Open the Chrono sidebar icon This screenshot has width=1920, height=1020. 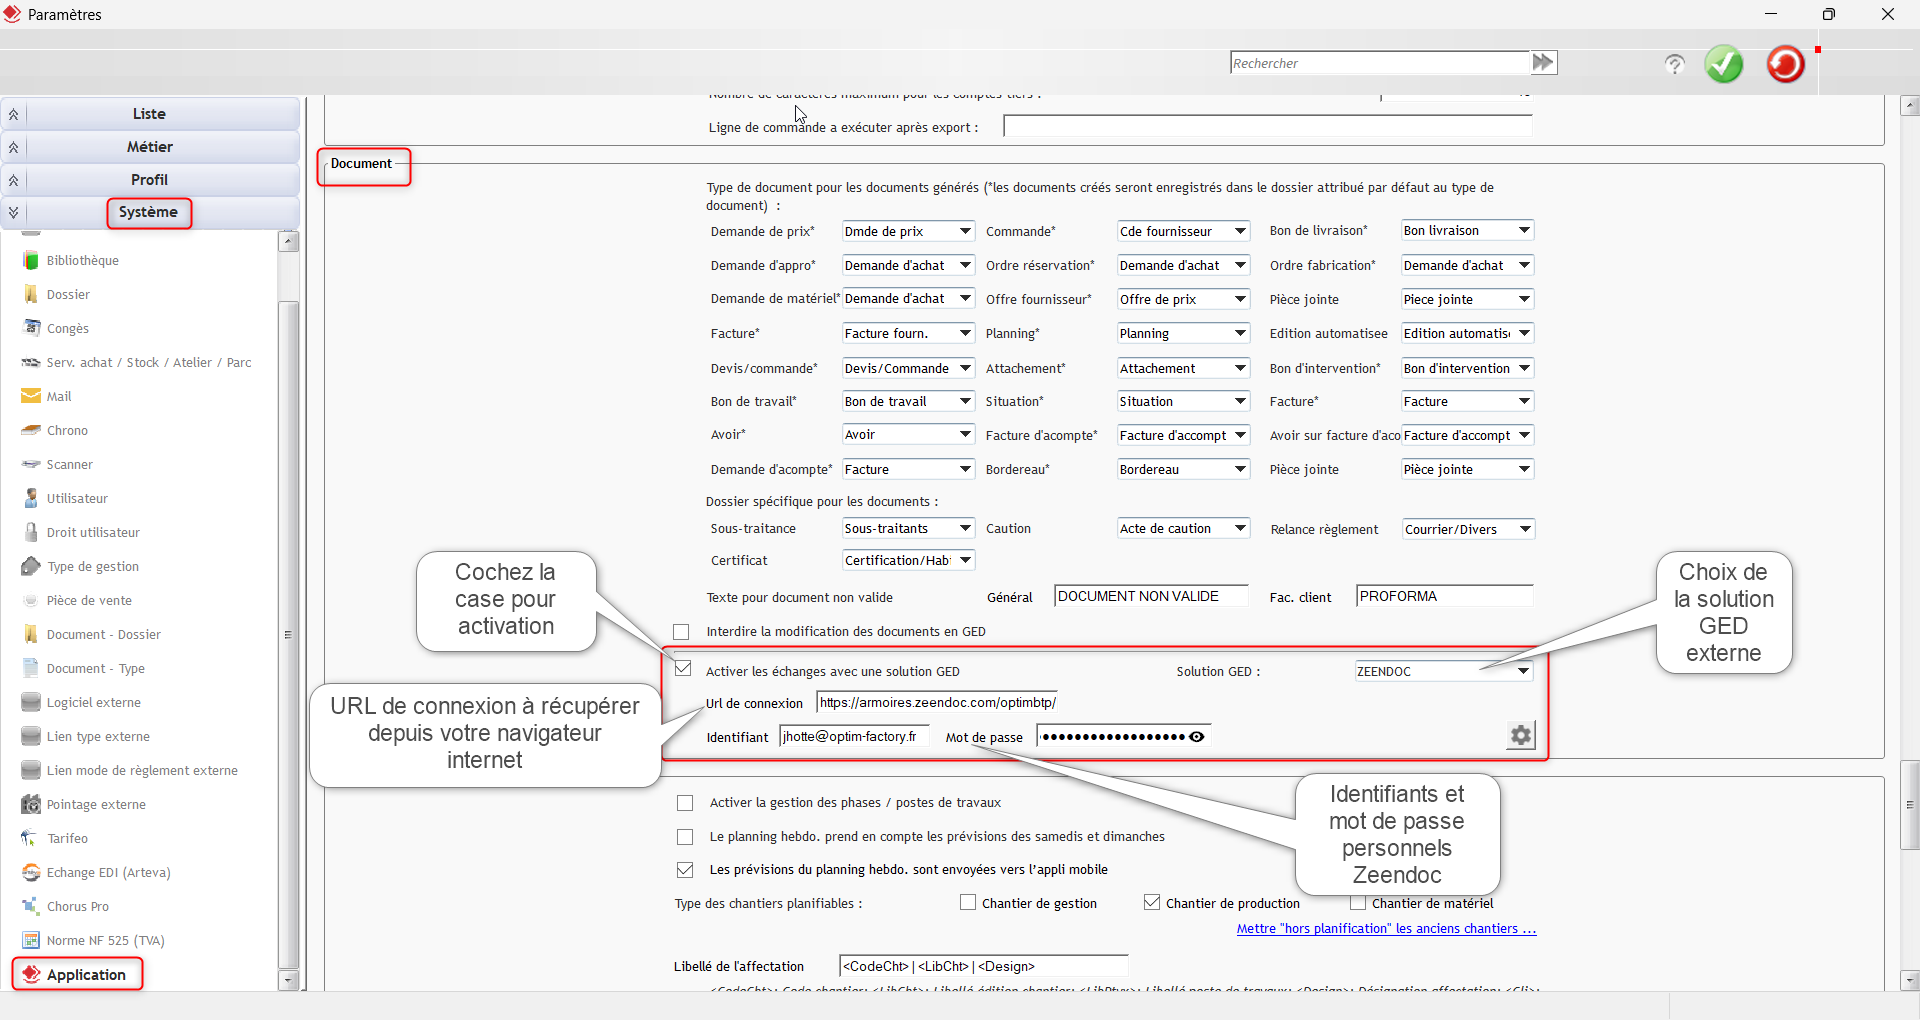[x=31, y=430]
